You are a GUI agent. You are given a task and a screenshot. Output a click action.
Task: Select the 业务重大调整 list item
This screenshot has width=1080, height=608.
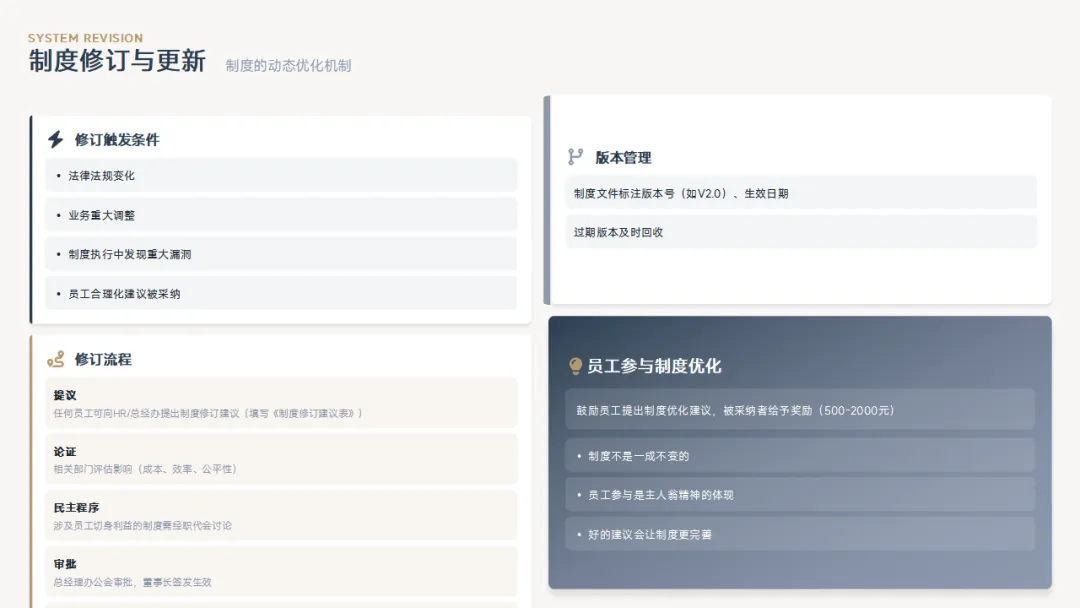pos(281,215)
